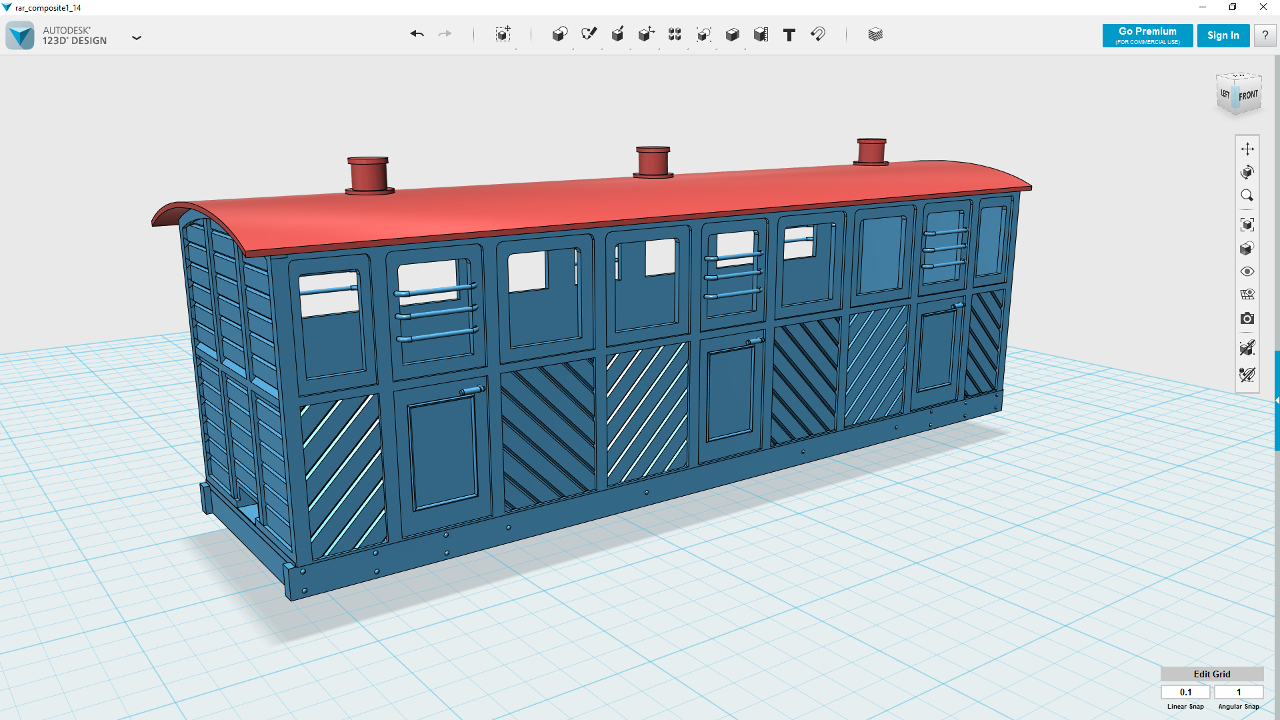The width and height of the screenshot is (1280, 720).
Task: Click the Go Premium button
Action: pyautogui.click(x=1147, y=35)
